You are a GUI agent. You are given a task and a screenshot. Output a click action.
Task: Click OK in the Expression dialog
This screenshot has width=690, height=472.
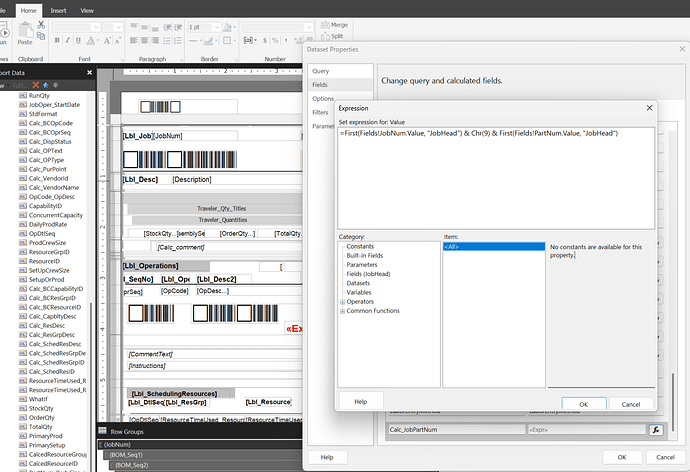584,404
